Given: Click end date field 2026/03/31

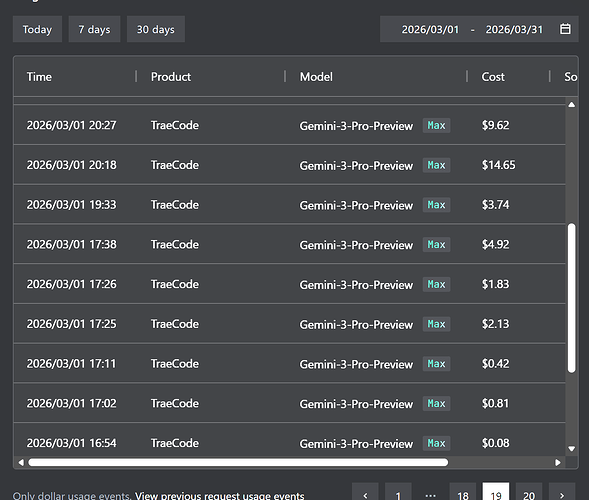Looking at the screenshot, I should click(x=514, y=29).
